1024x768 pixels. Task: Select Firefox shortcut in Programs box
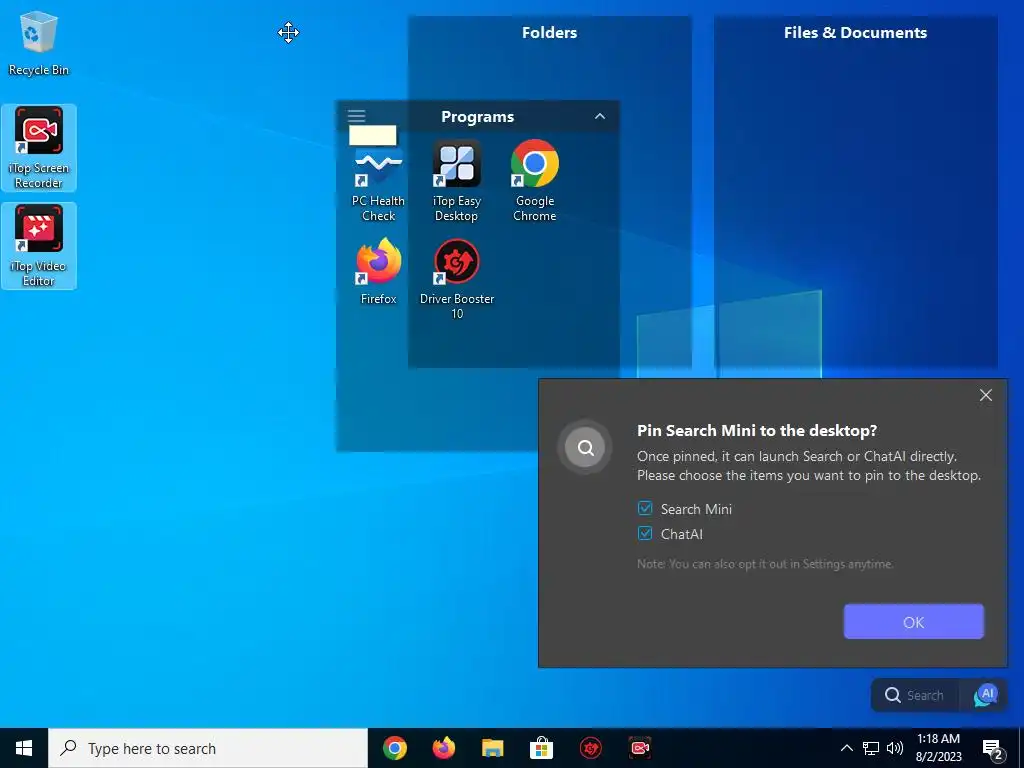tap(378, 272)
